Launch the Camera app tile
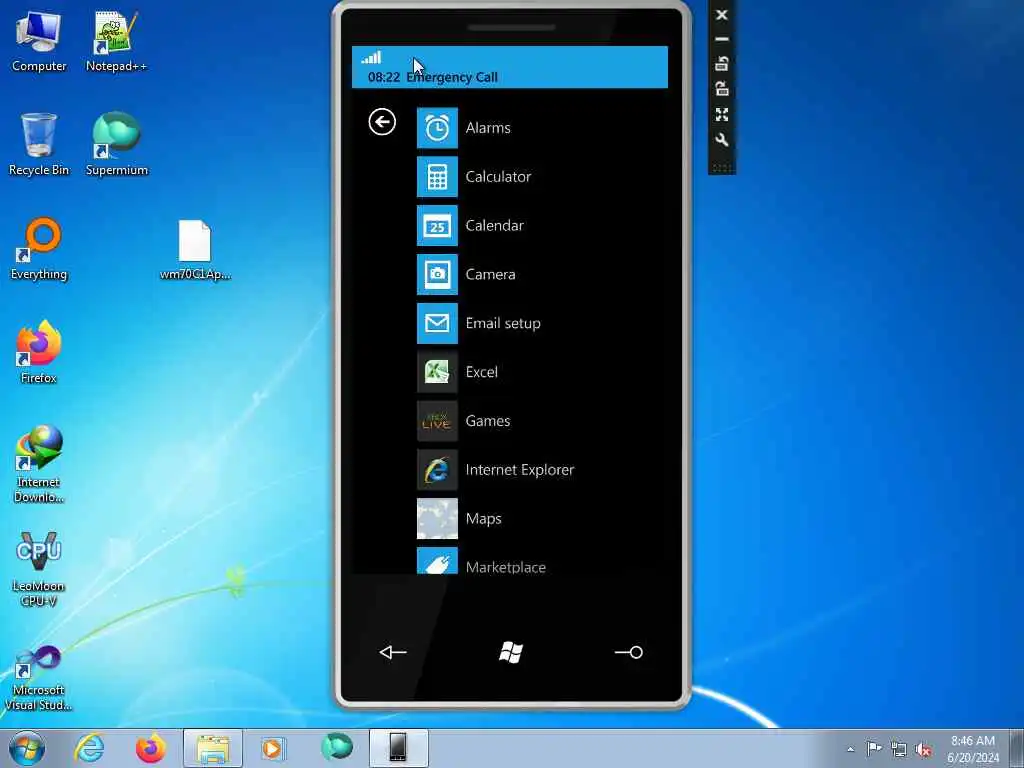Image resolution: width=1024 pixels, height=768 pixels. pyautogui.click(x=437, y=274)
